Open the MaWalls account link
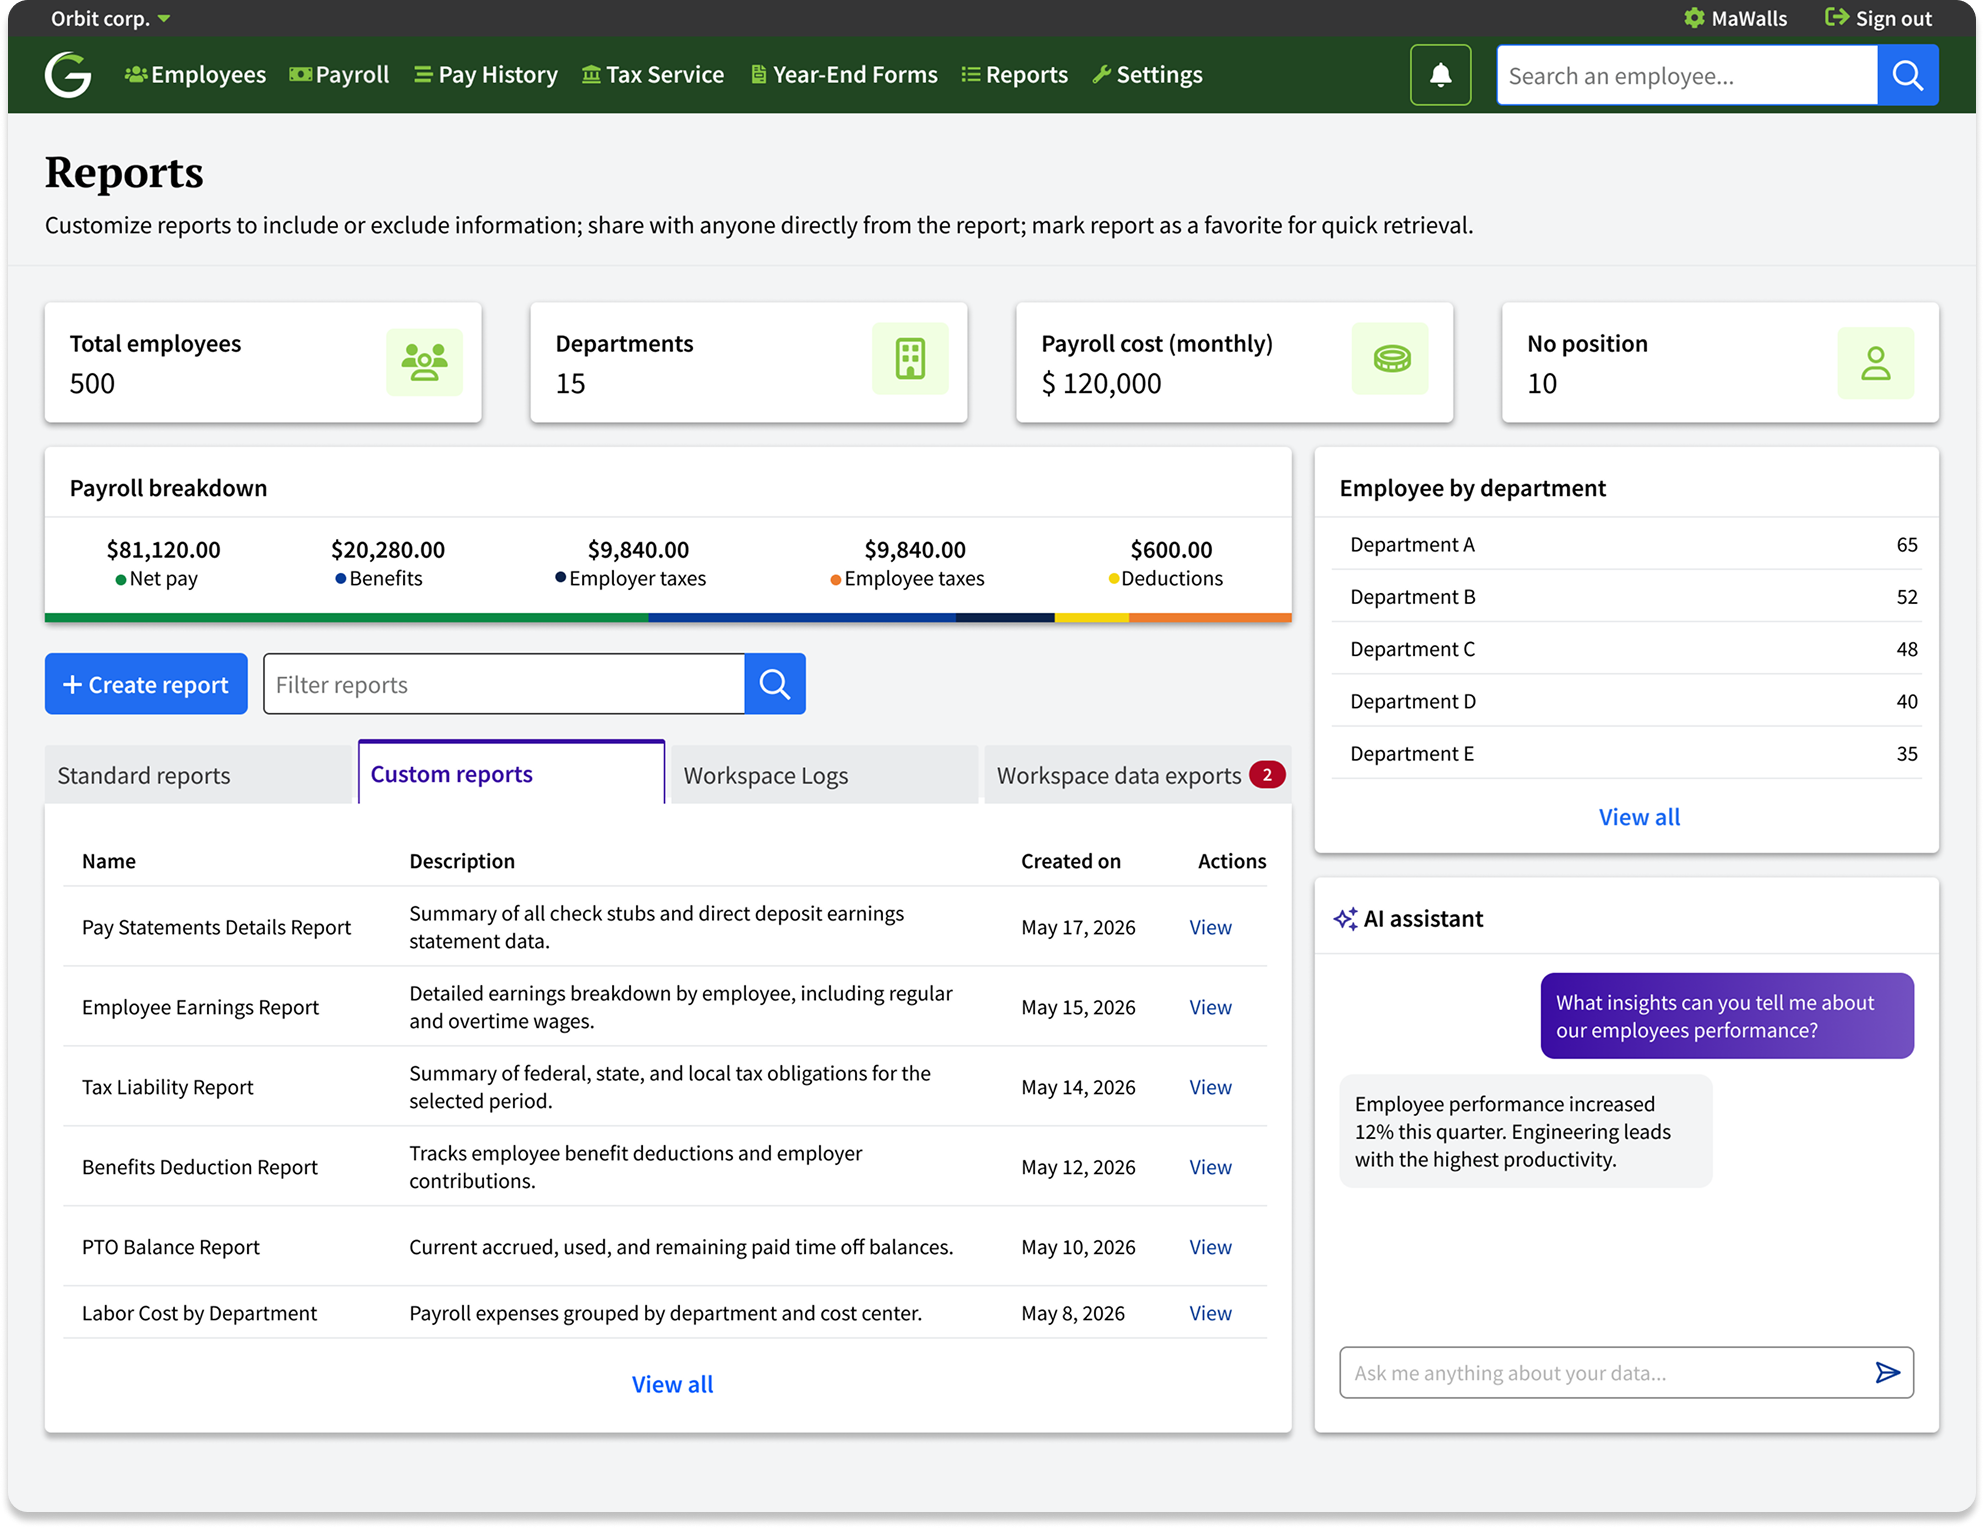 (x=1735, y=18)
